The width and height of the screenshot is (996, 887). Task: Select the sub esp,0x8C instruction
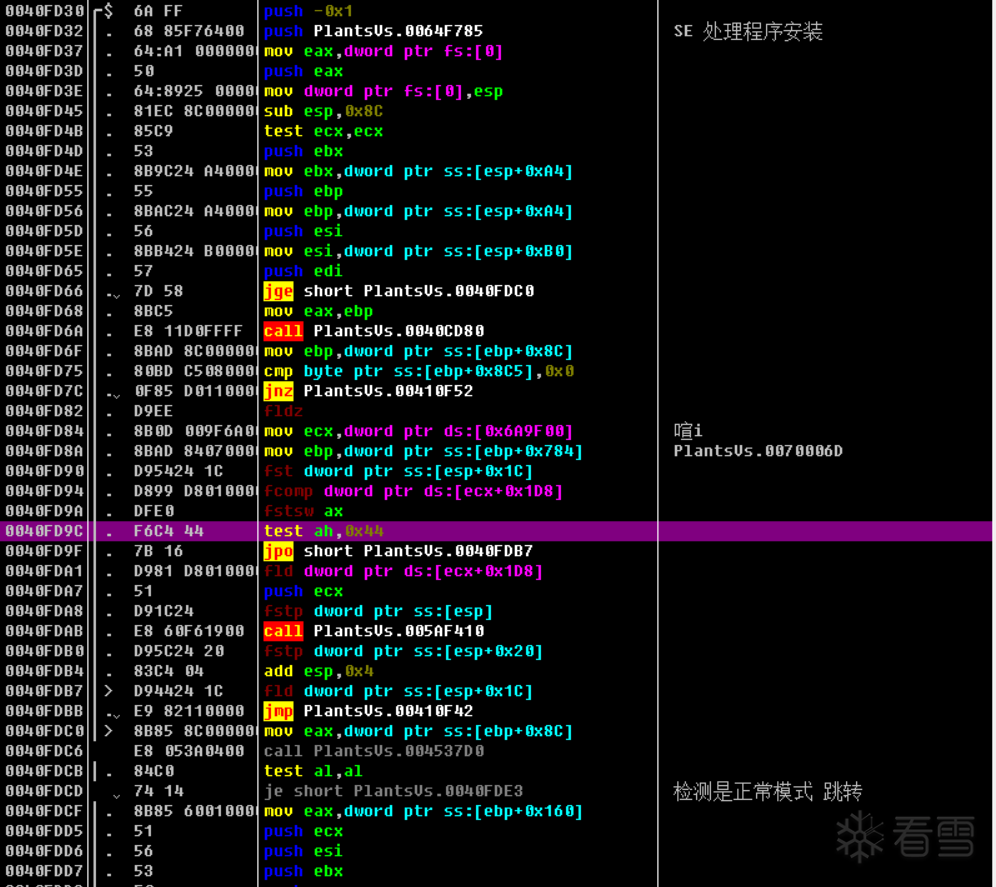tap(323, 111)
